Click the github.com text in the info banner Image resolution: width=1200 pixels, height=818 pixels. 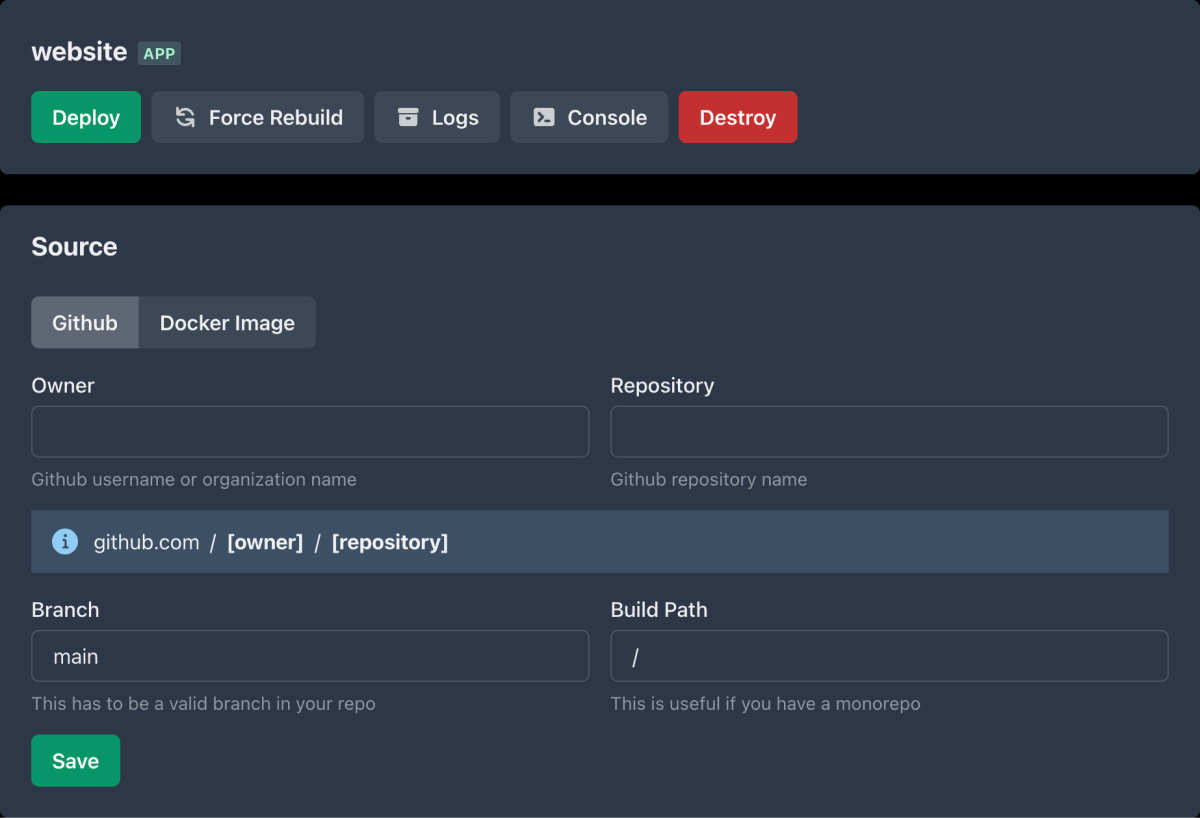point(147,542)
